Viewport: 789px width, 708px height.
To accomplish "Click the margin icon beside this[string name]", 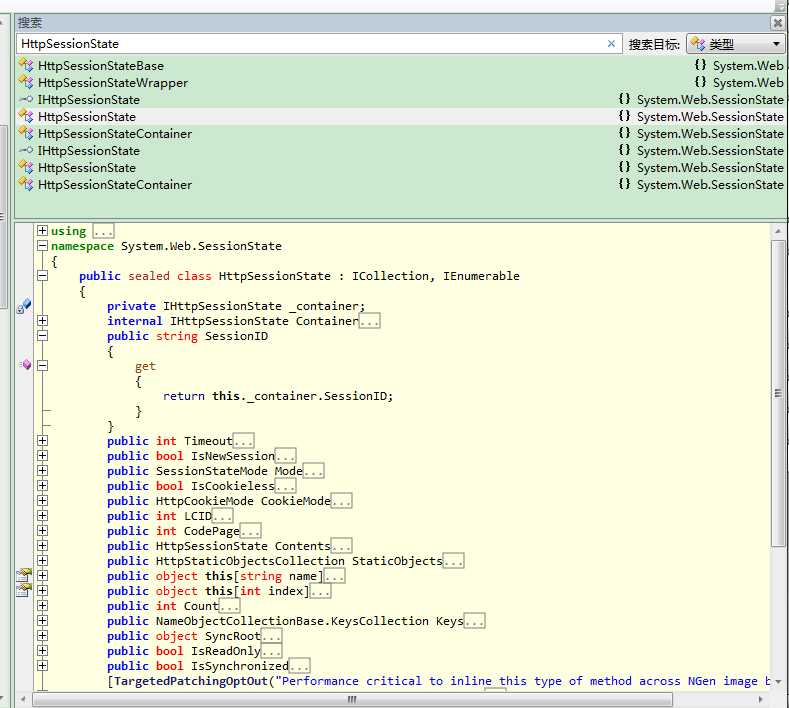I will click(24, 575).
